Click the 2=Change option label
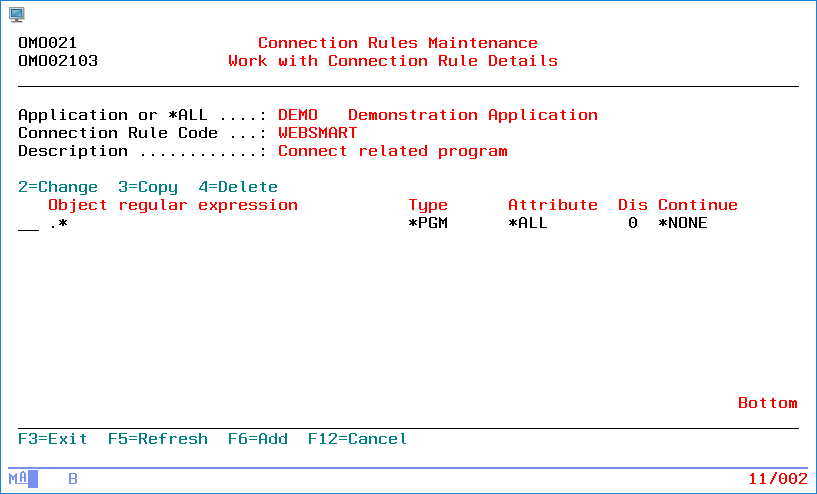 pos(58,187)
